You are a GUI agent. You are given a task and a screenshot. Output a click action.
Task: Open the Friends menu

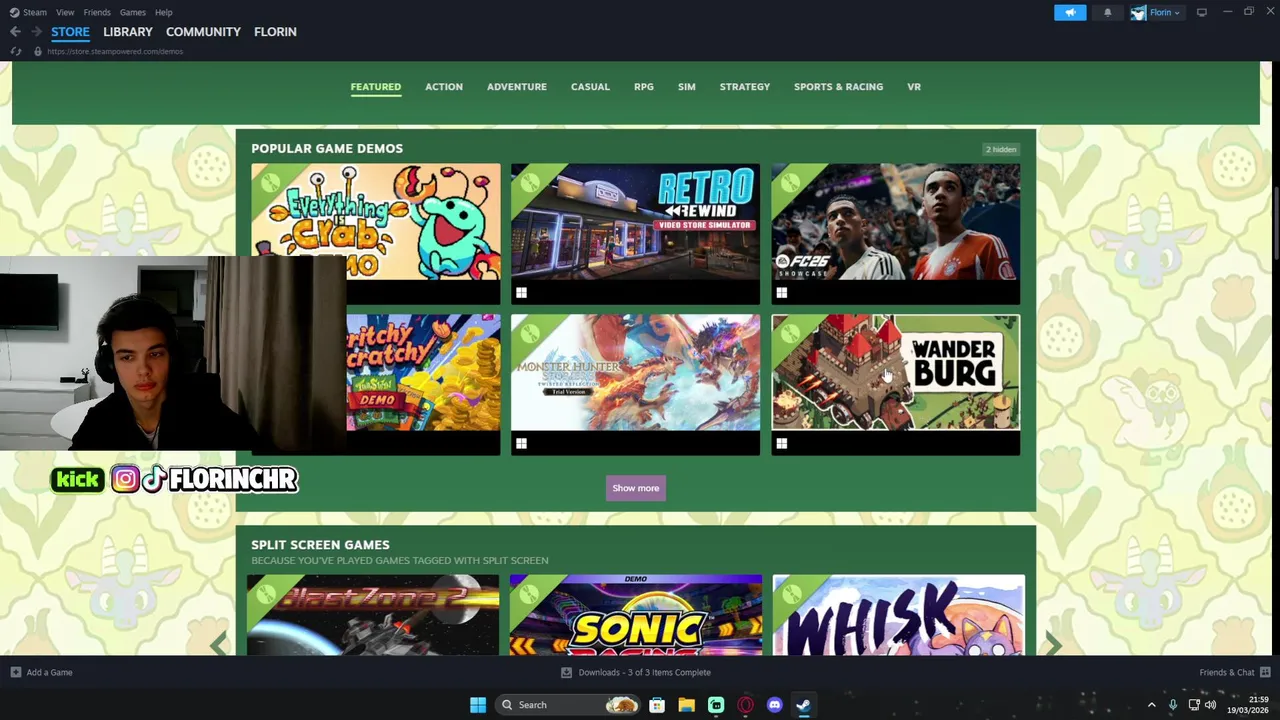[x=97, y=12]
